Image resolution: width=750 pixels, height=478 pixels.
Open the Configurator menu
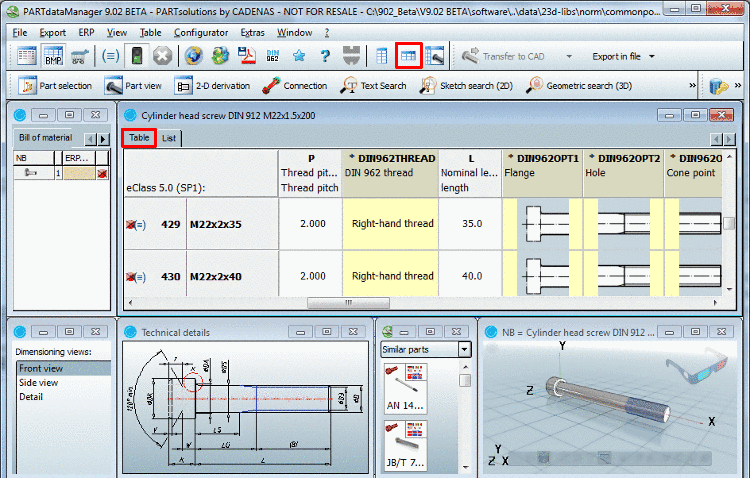coord(201,32)
